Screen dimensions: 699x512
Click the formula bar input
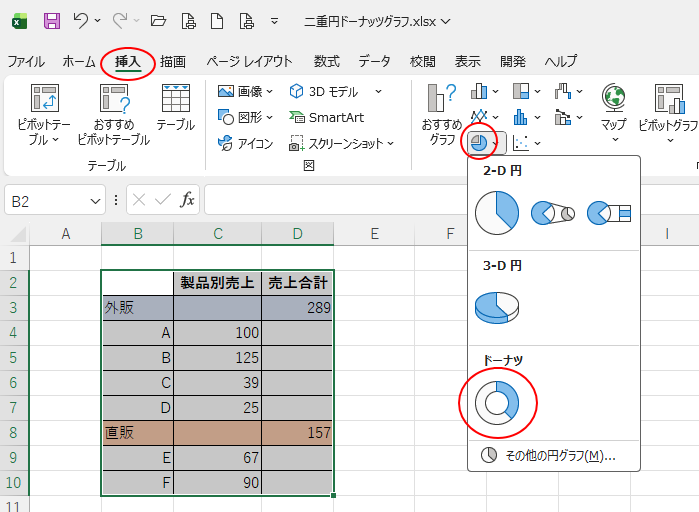point(336,200)
